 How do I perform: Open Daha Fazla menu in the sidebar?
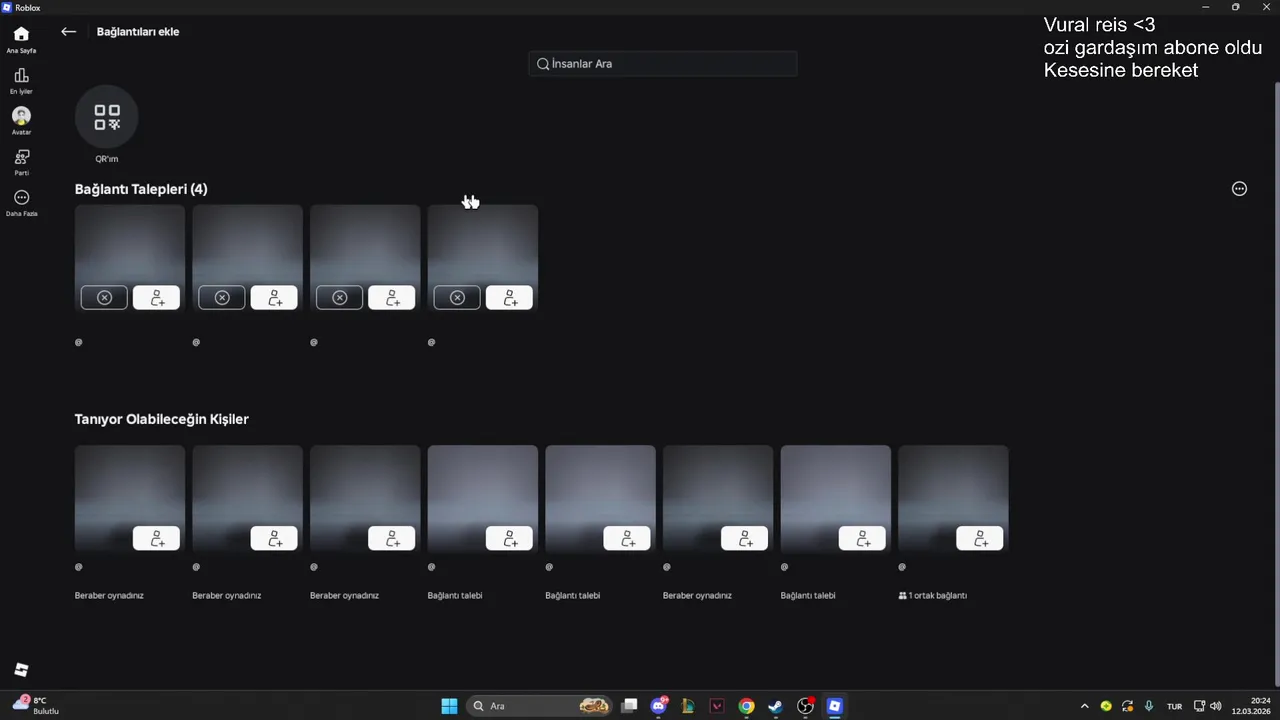tap(21, 204)
